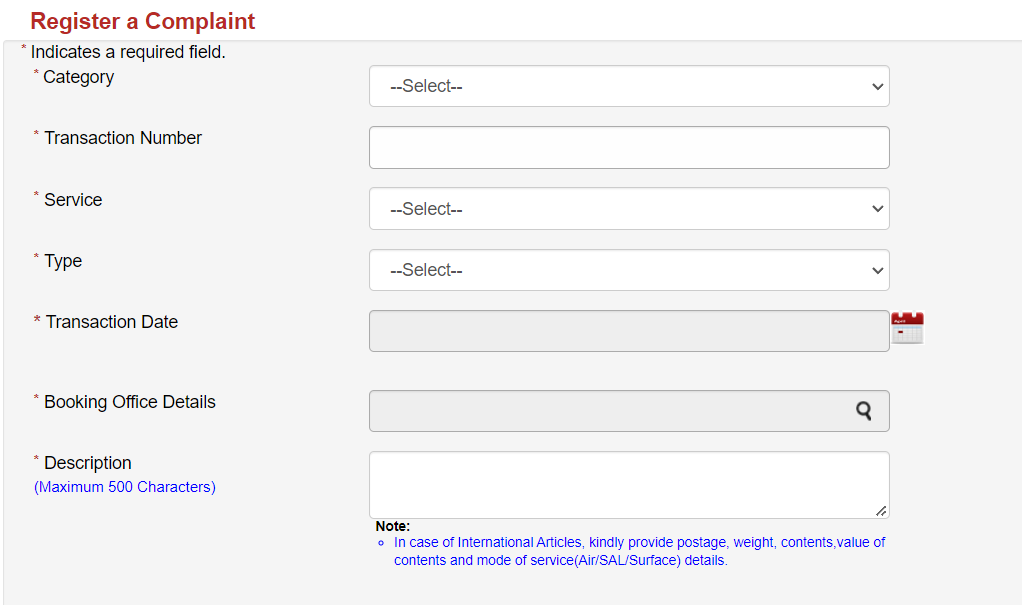Click the Booking Office Details label

click(x=130, y=402)
